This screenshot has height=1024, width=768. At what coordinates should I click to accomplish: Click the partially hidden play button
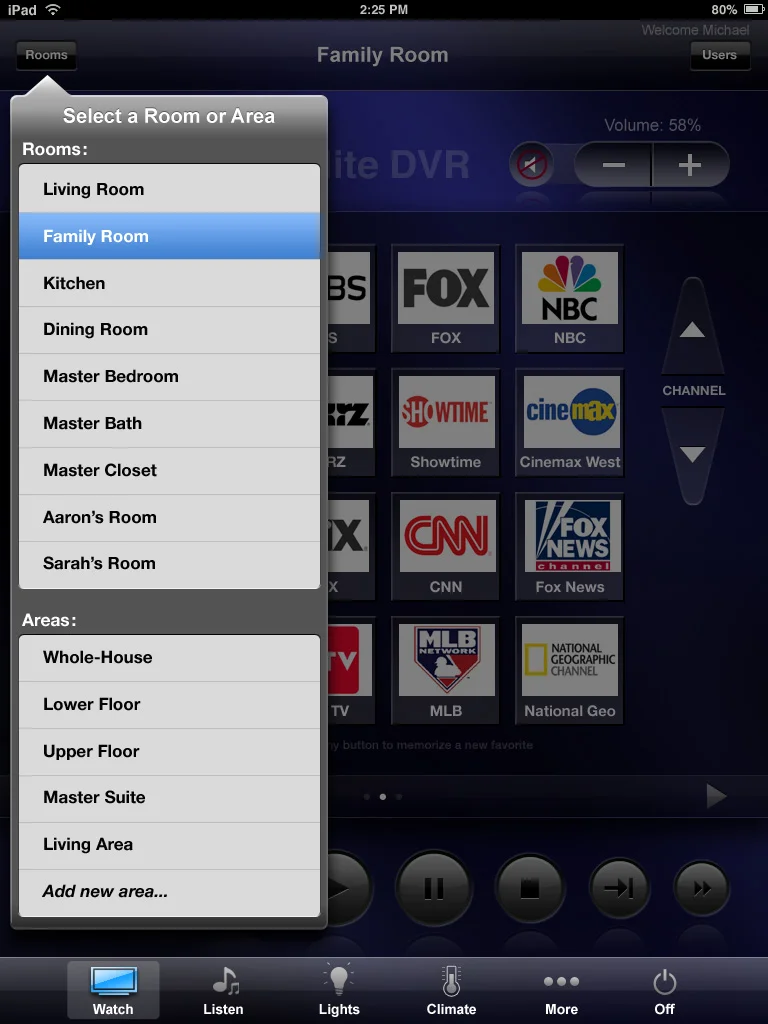point(349,888)
